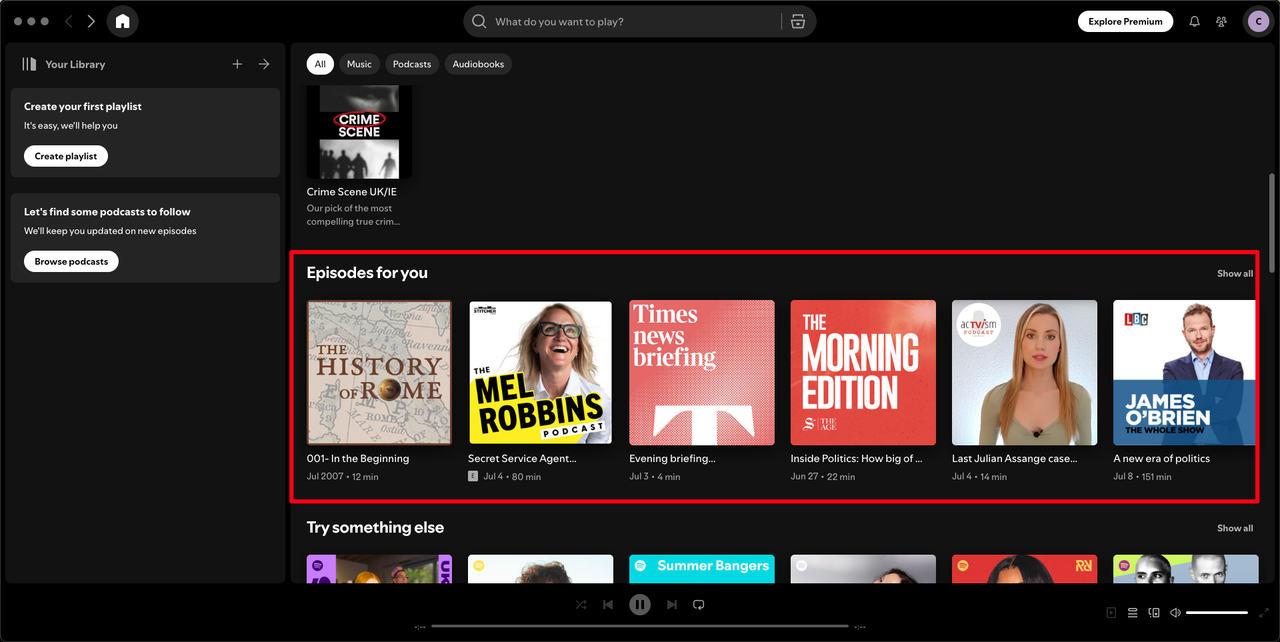Click the Your Library stack icon
The width and height of the screenshot is (1280, 642).
[29, 64]
